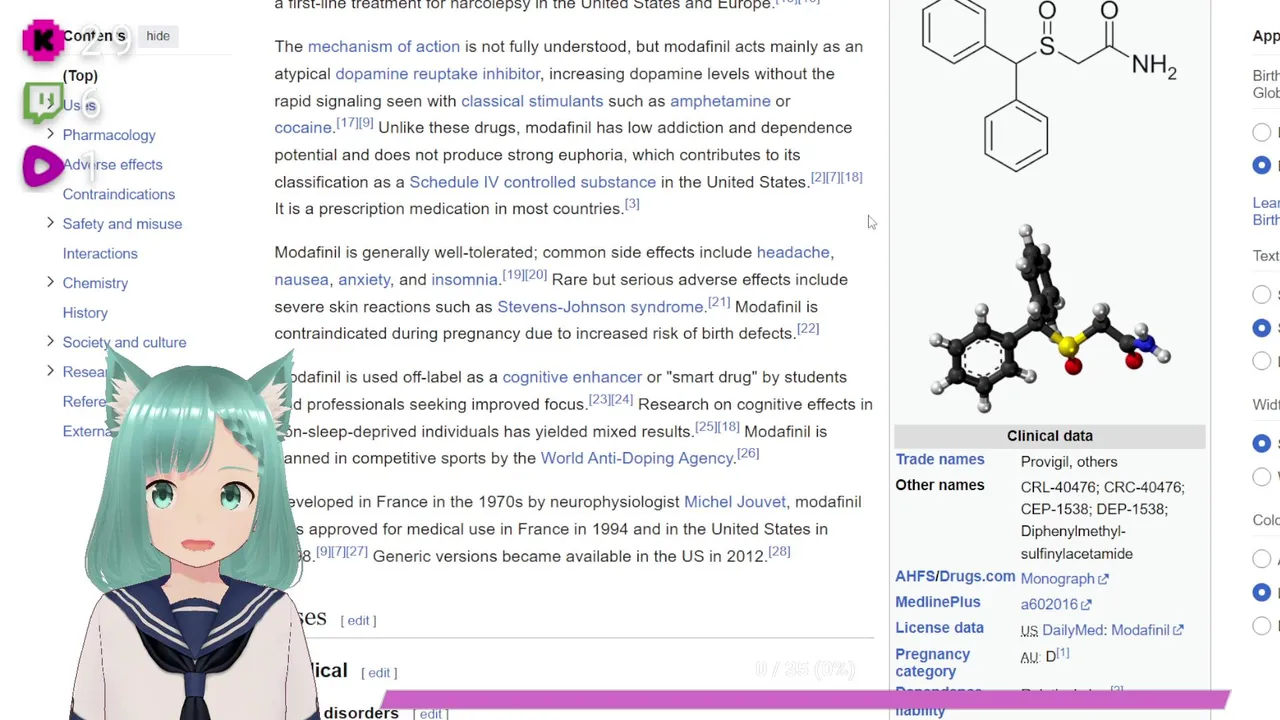The height and width of the screenshot is (720, 1280).
Task: Click external-link icon beside Monograph
Action: pyautogui.click(x=1104, y=579)
